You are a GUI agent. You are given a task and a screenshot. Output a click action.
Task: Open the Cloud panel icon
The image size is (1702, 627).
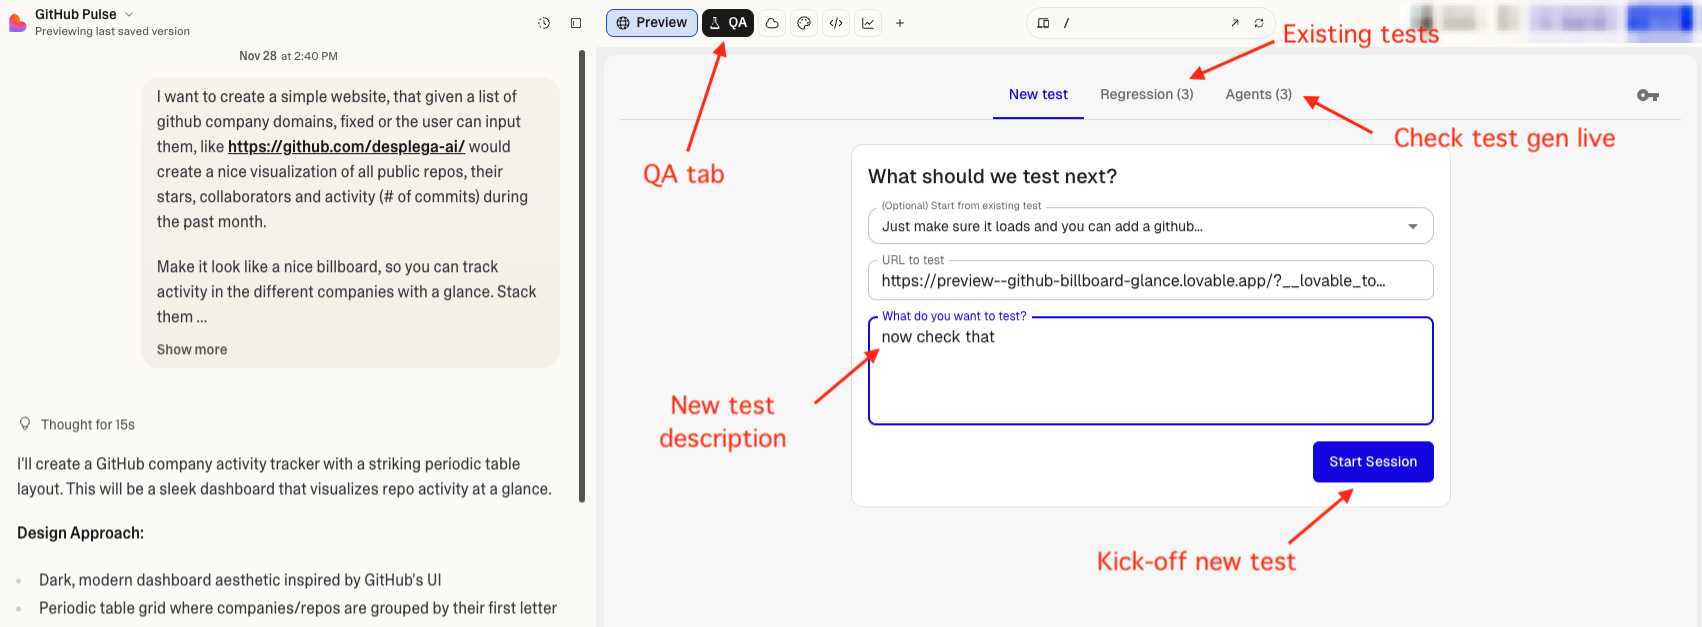point(772,23)
